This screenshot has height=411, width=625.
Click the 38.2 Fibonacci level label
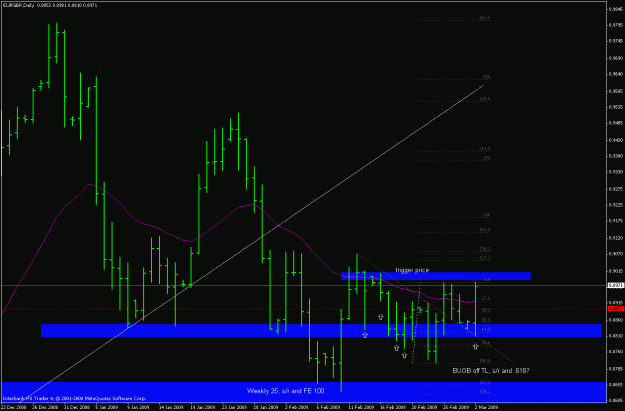pyautogui.click(x=486, y=310)
